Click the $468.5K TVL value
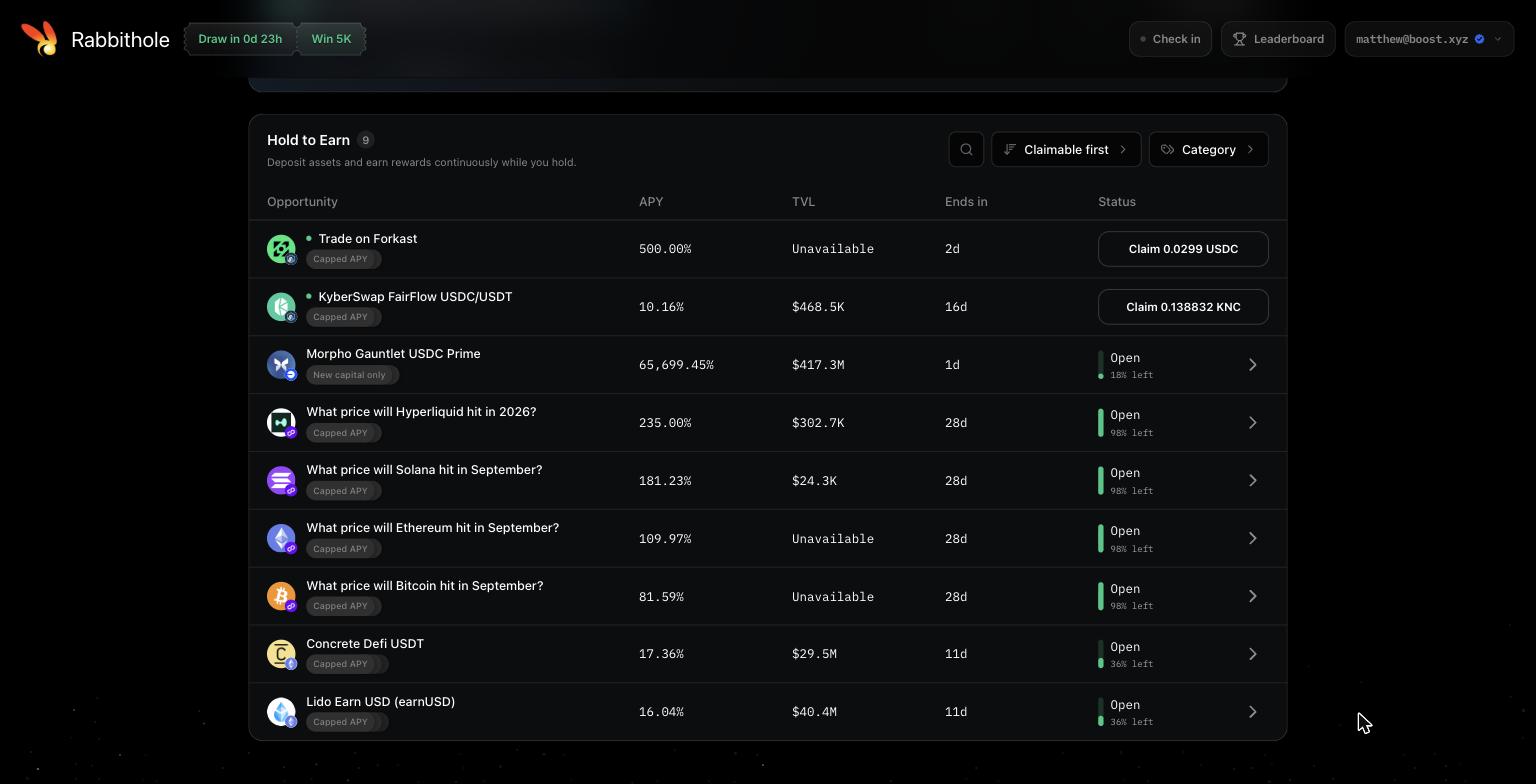Viewport: 1536px width, 784px height. tap(818, 307)
